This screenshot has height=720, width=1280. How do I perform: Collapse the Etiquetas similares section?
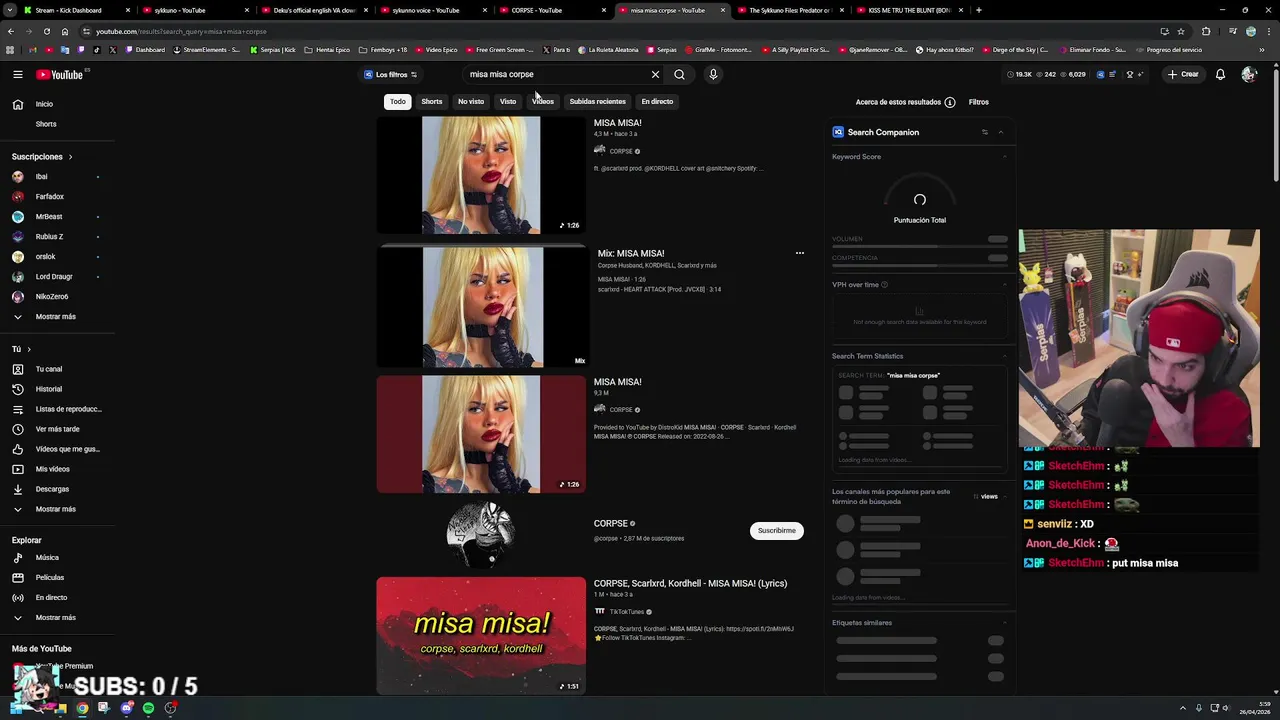click(1004, 623)
